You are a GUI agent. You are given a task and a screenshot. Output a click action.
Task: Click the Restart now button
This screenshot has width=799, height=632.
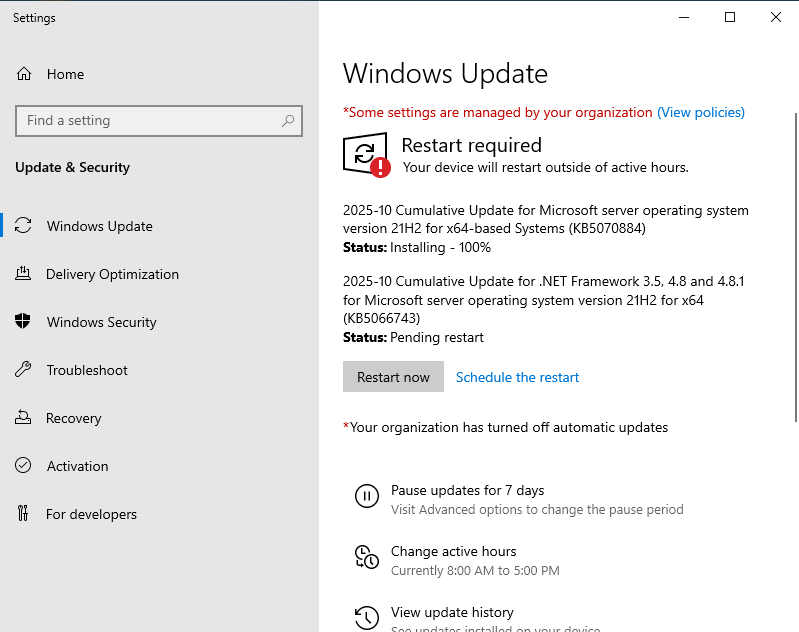(x=393, y=377)
